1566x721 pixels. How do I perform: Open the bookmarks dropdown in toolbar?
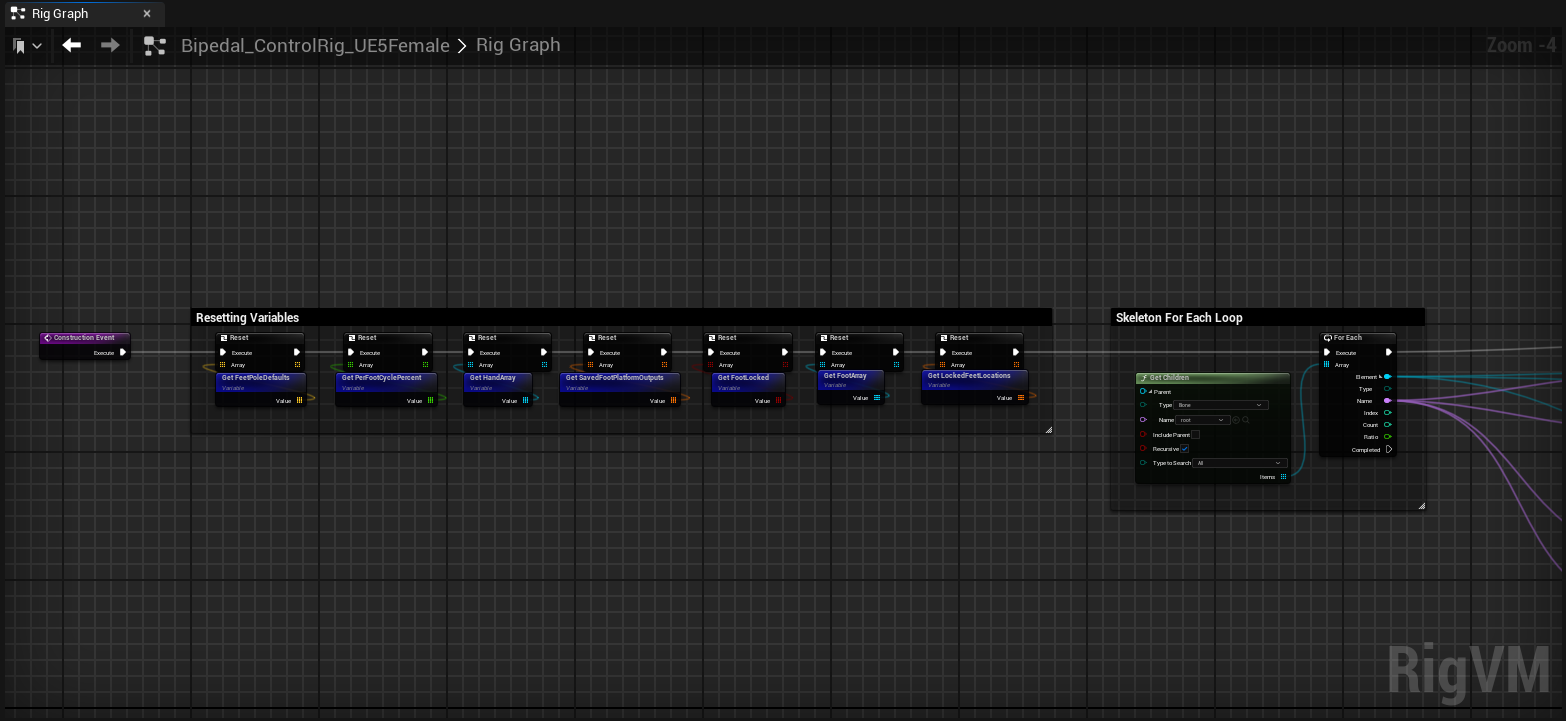tap(27, 46)
